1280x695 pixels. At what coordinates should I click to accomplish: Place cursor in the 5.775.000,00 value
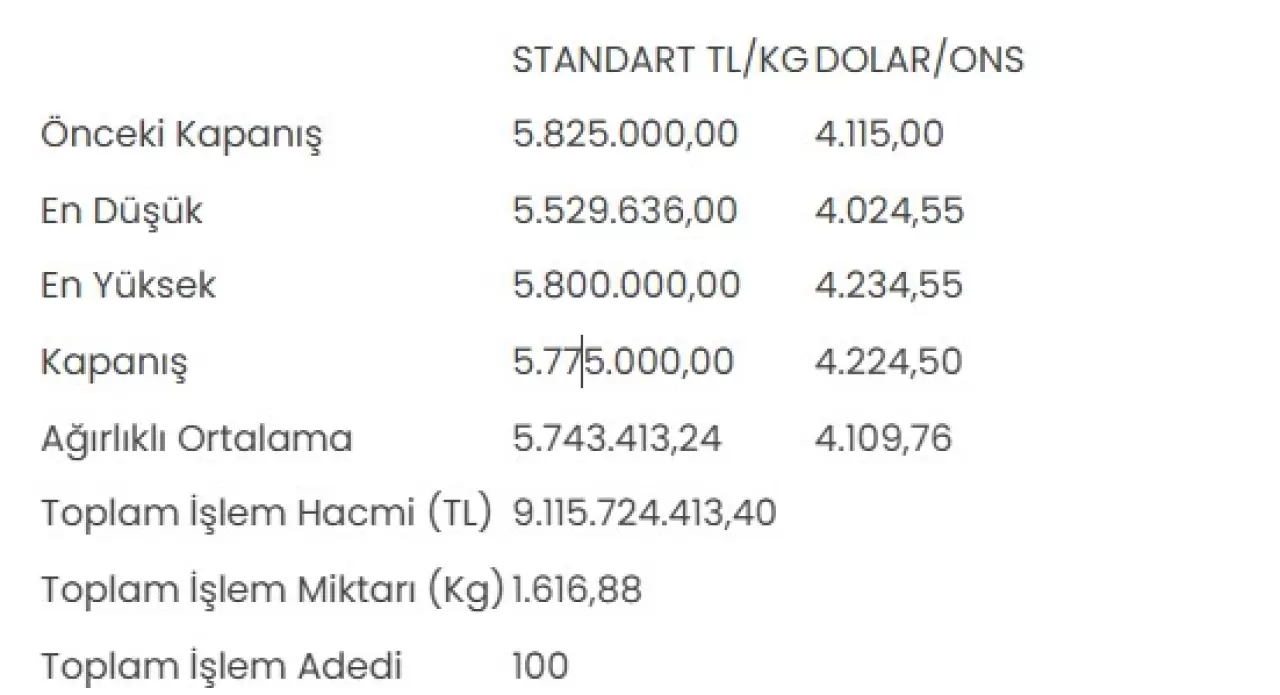623,361
